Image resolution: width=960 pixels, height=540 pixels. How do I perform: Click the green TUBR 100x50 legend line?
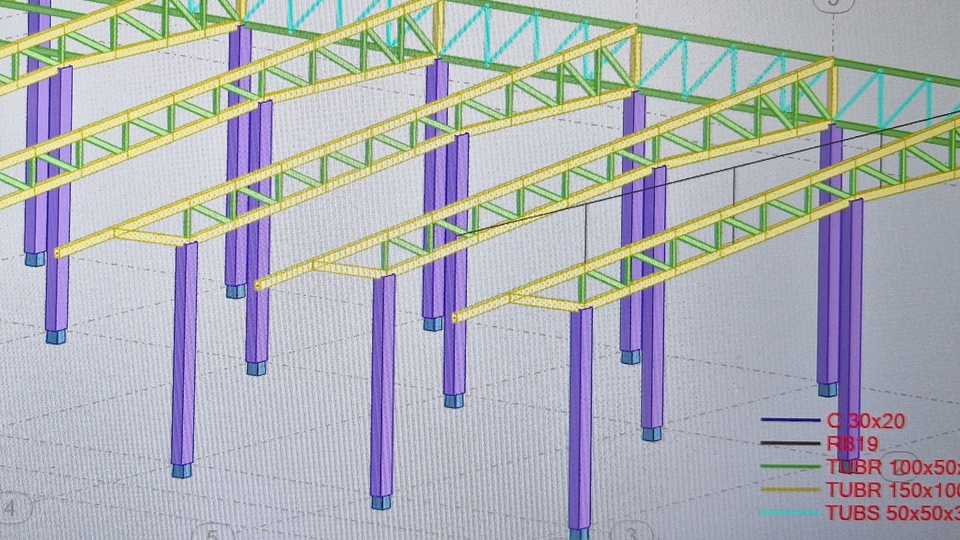click(x=790, y=466)
